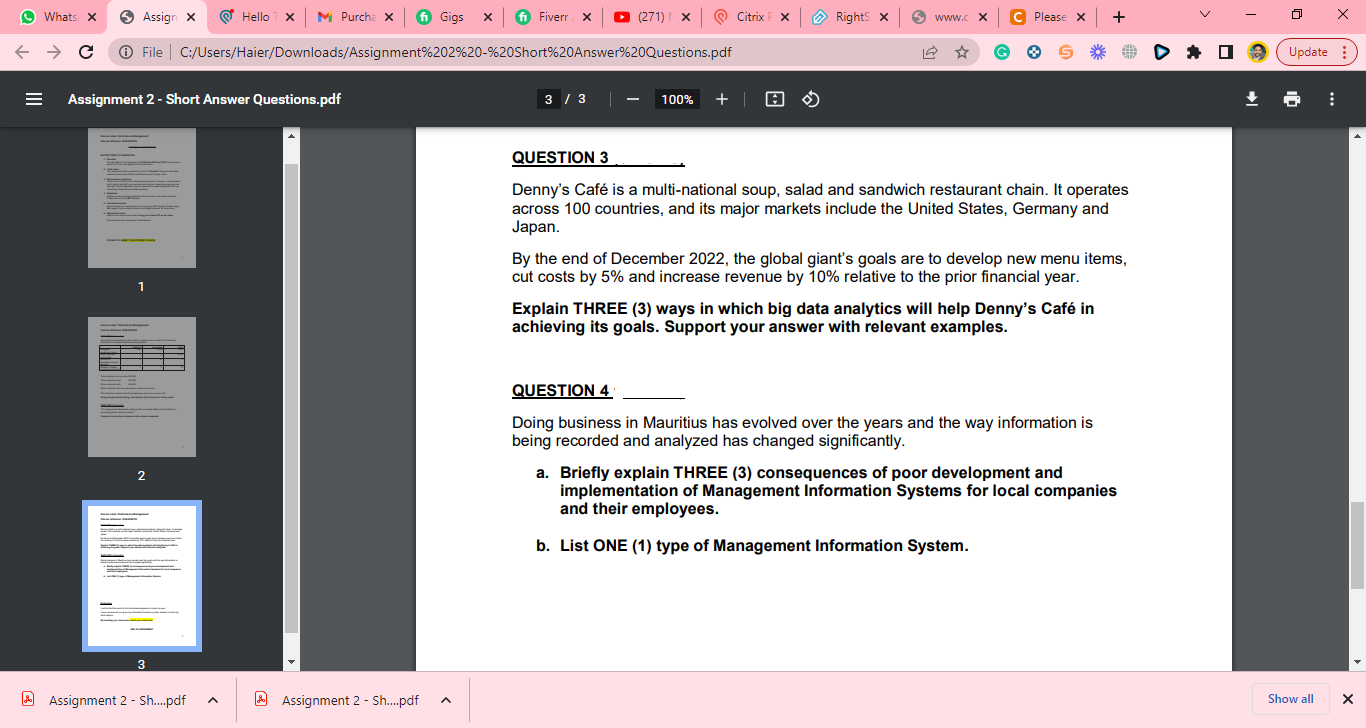Expand options for second downloaded PDF

coord(446,700)
